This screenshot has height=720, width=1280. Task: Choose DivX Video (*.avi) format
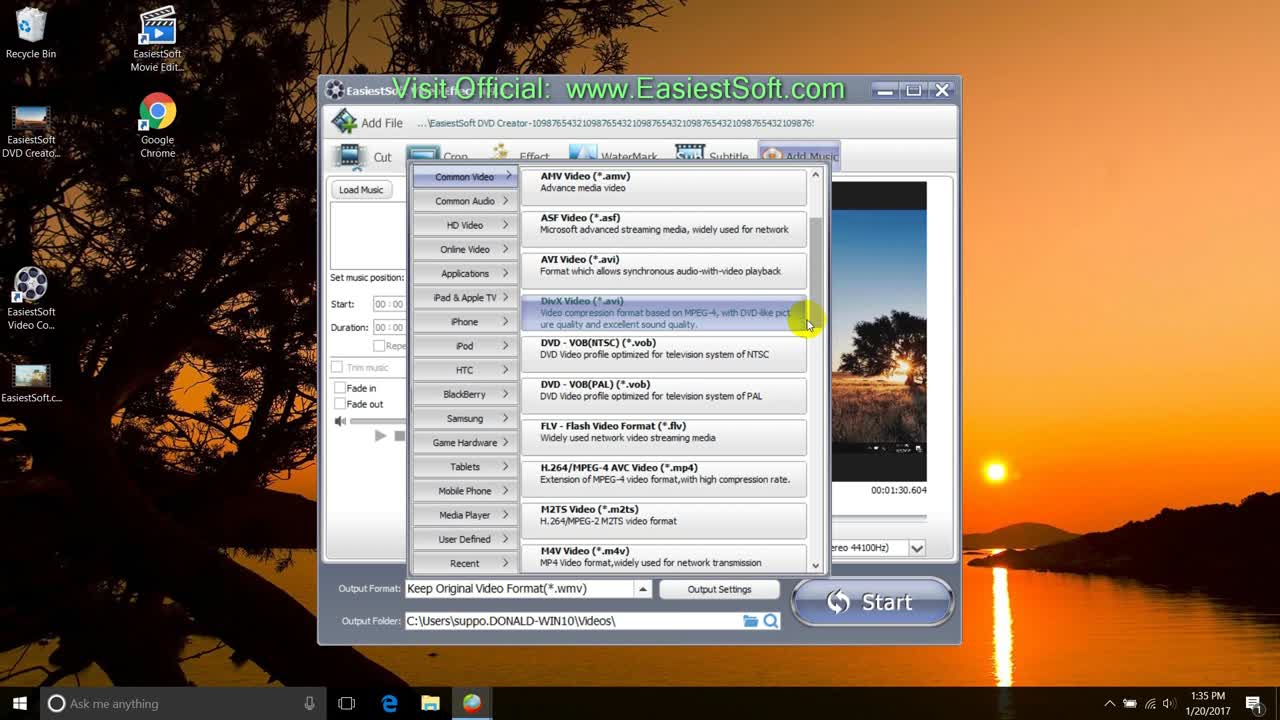[x=663, y=312]
